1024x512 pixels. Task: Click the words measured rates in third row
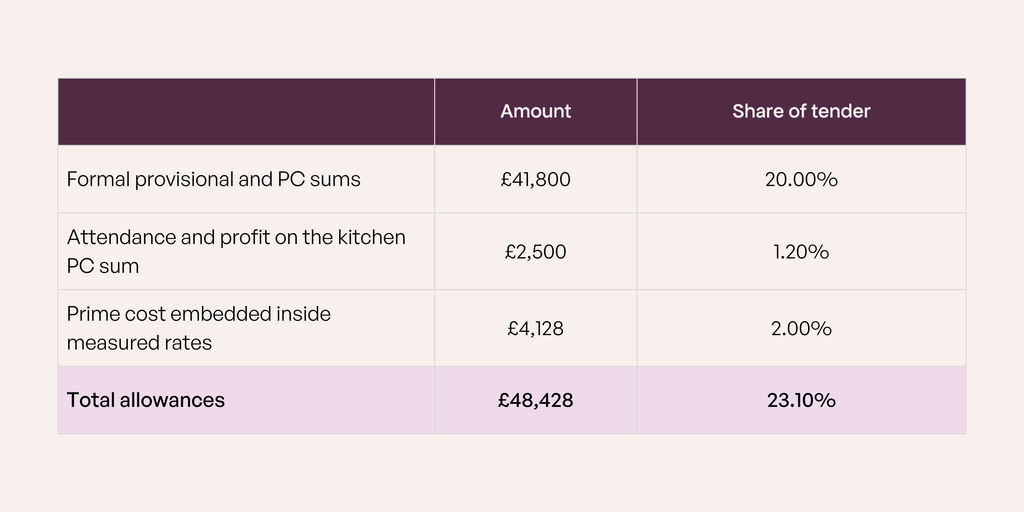139,343
